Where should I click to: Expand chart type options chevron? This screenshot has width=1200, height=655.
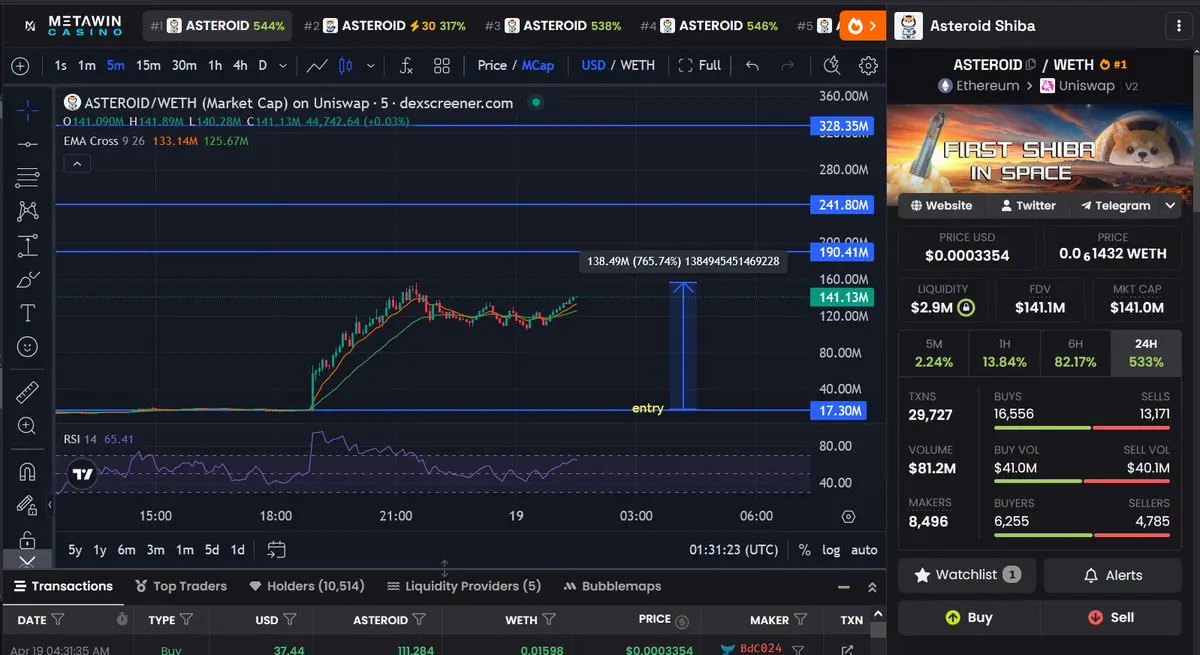click(x=371, y=66)
